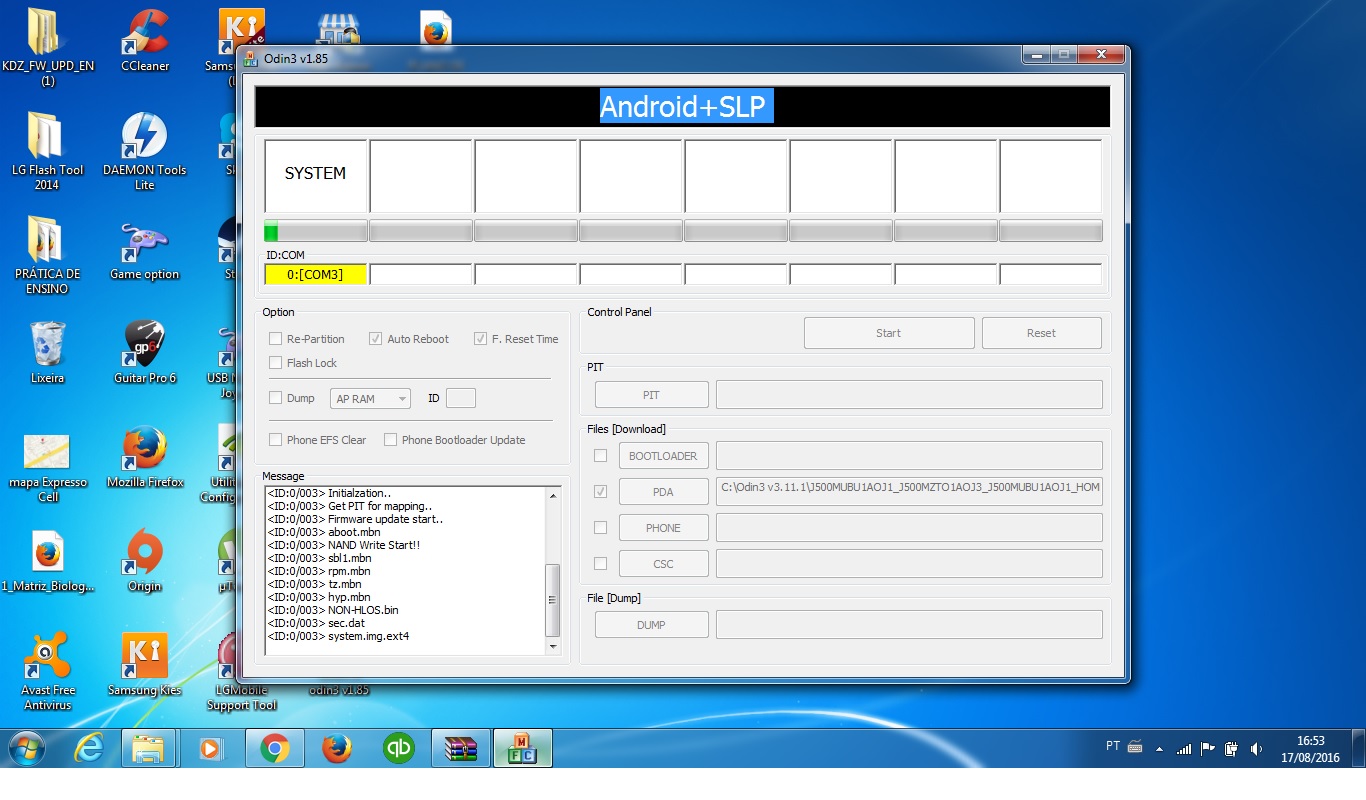Launch the Samsung Kies shortcut in the bottom desktop row
This screenshot has width=1366, height=800.
coord(145,664)
